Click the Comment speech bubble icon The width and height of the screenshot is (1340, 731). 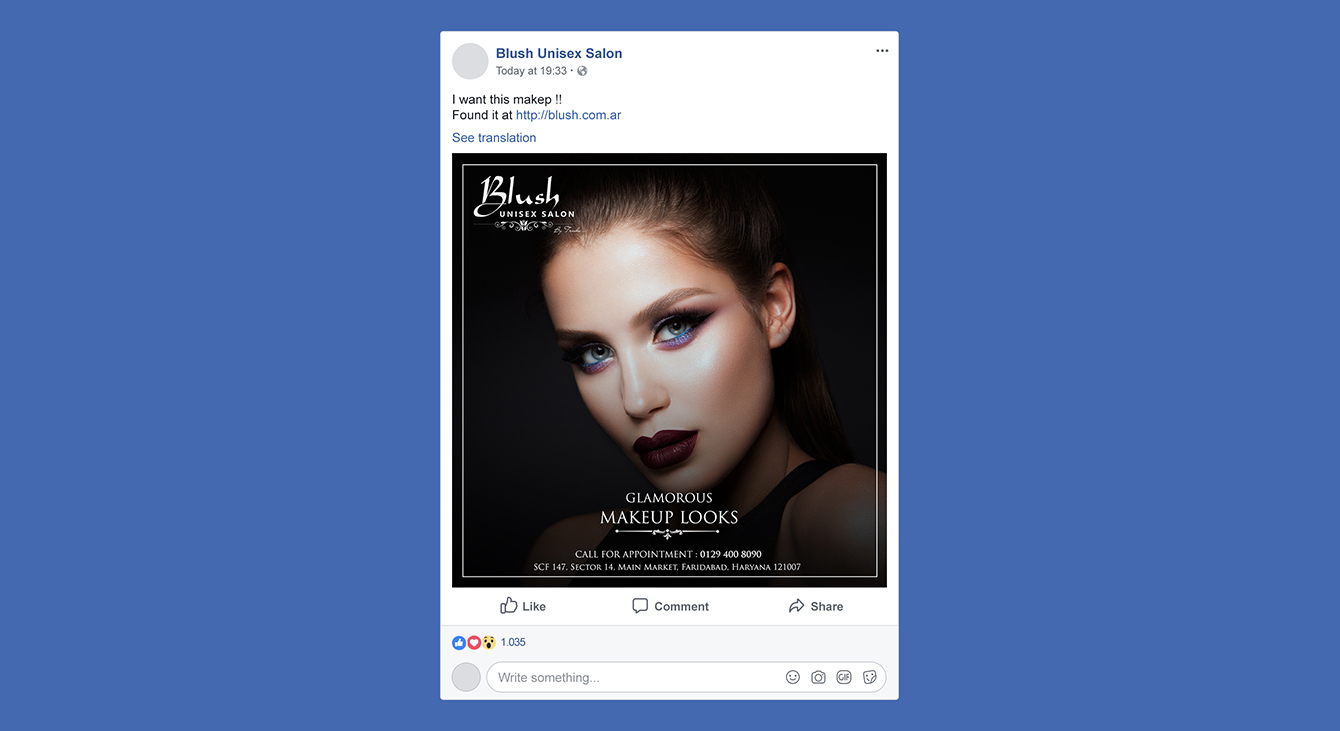tap(640, 606)
